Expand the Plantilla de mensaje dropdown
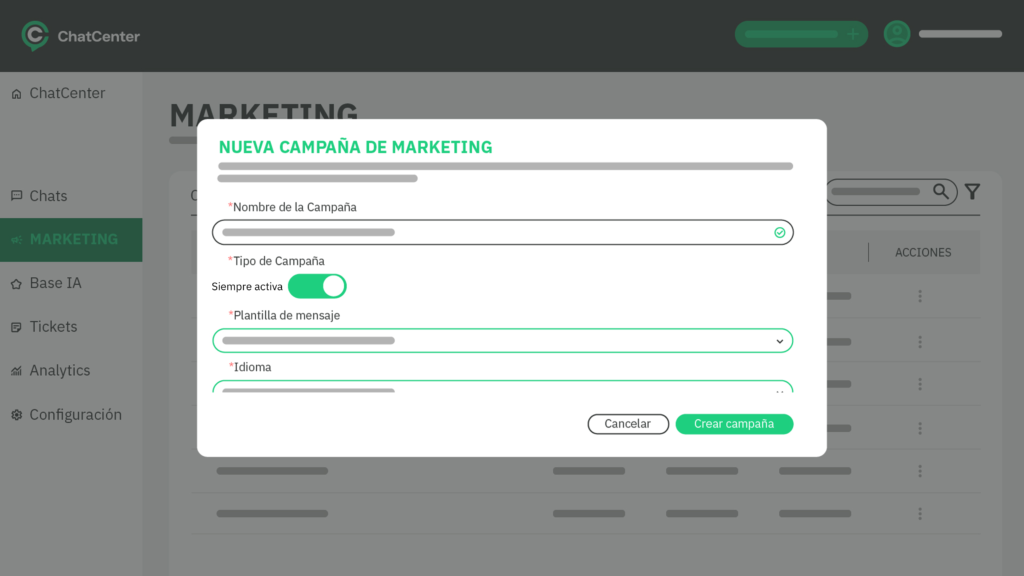 [780, 341]
